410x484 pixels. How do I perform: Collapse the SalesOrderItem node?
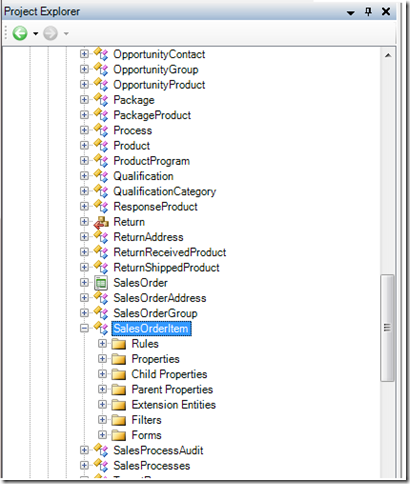pyautogui.click(x=84, y=328)
